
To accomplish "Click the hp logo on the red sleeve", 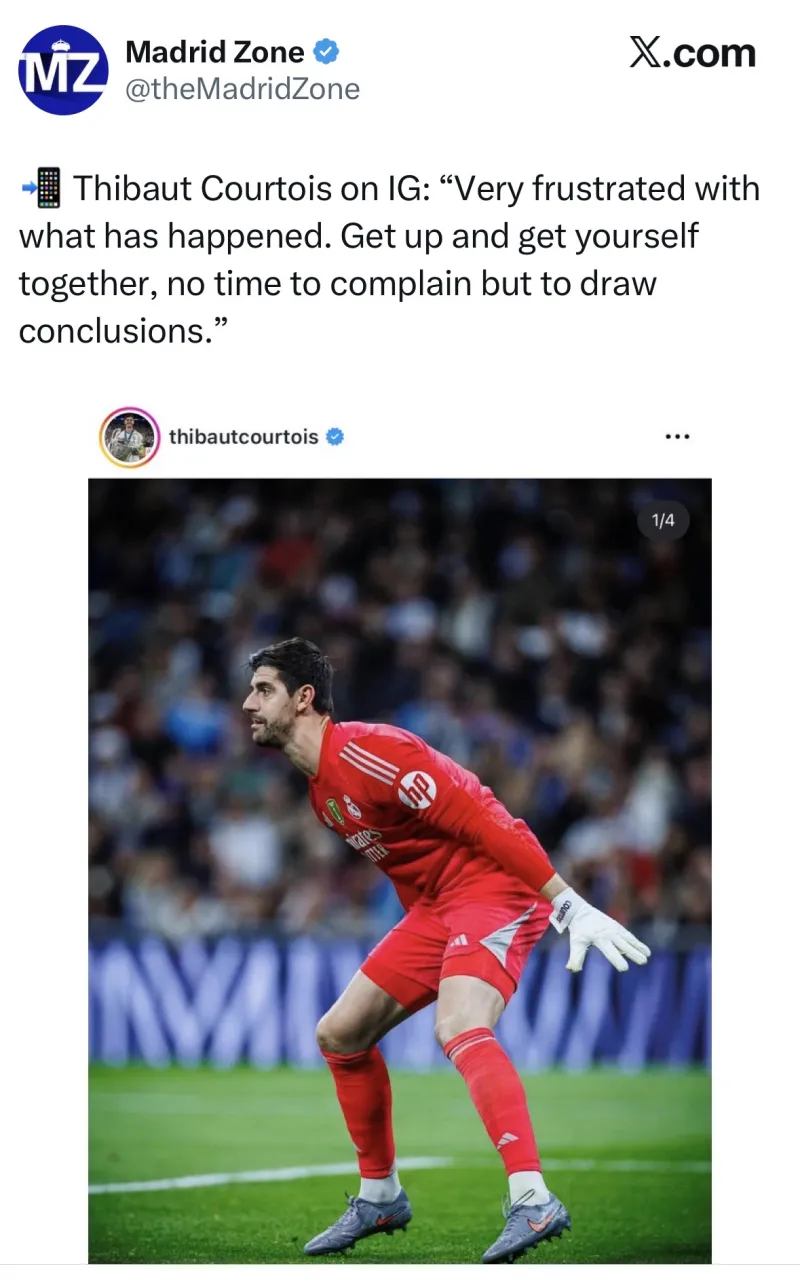I will (x=417, y=790).
